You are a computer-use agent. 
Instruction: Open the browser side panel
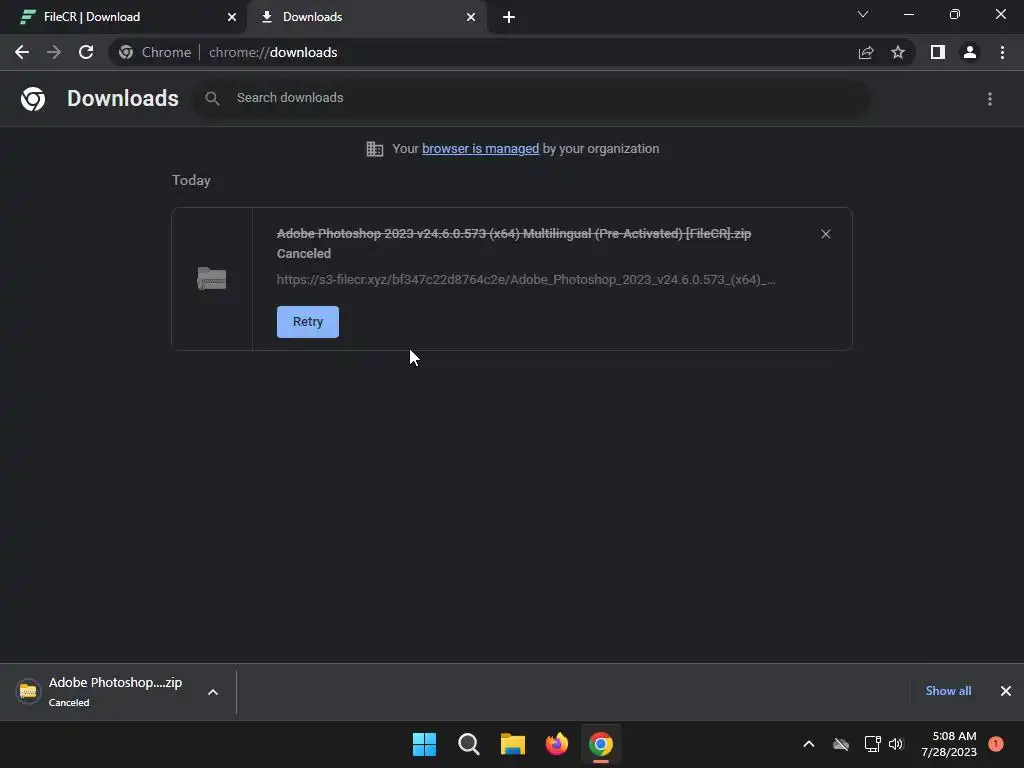point(938,52)
